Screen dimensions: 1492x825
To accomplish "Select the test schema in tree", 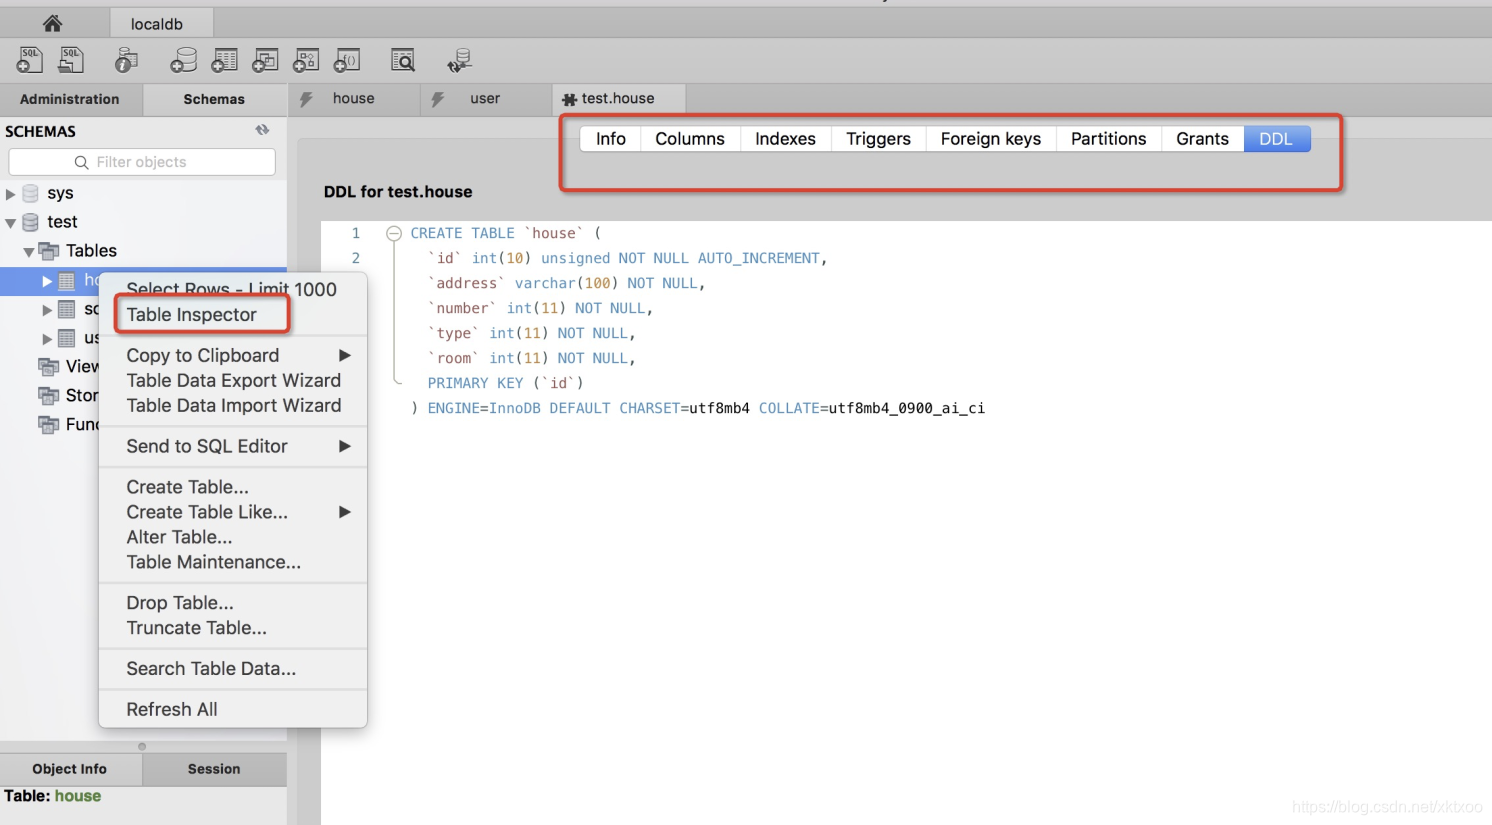I will (x=62, y=222).
